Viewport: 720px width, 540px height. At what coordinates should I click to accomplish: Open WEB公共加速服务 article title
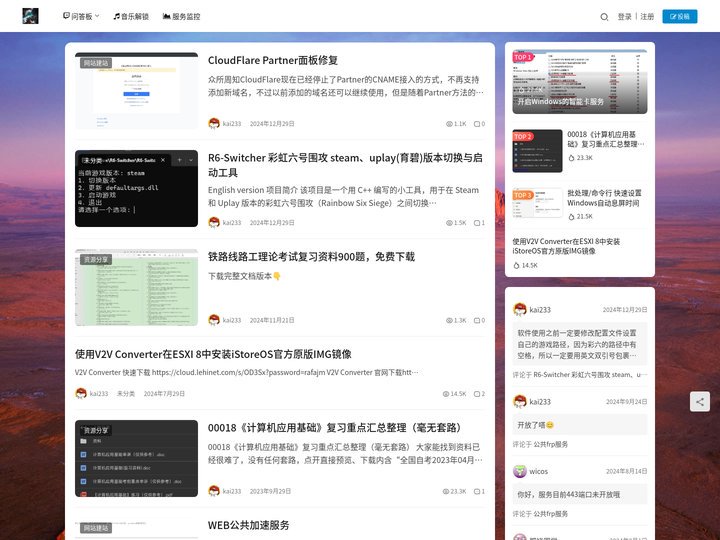(x=248, y=525)
